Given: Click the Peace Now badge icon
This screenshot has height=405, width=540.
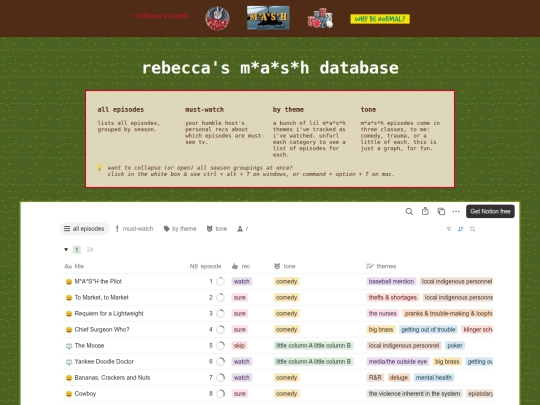Looking at the screenshot, I should tap(217, 18).
